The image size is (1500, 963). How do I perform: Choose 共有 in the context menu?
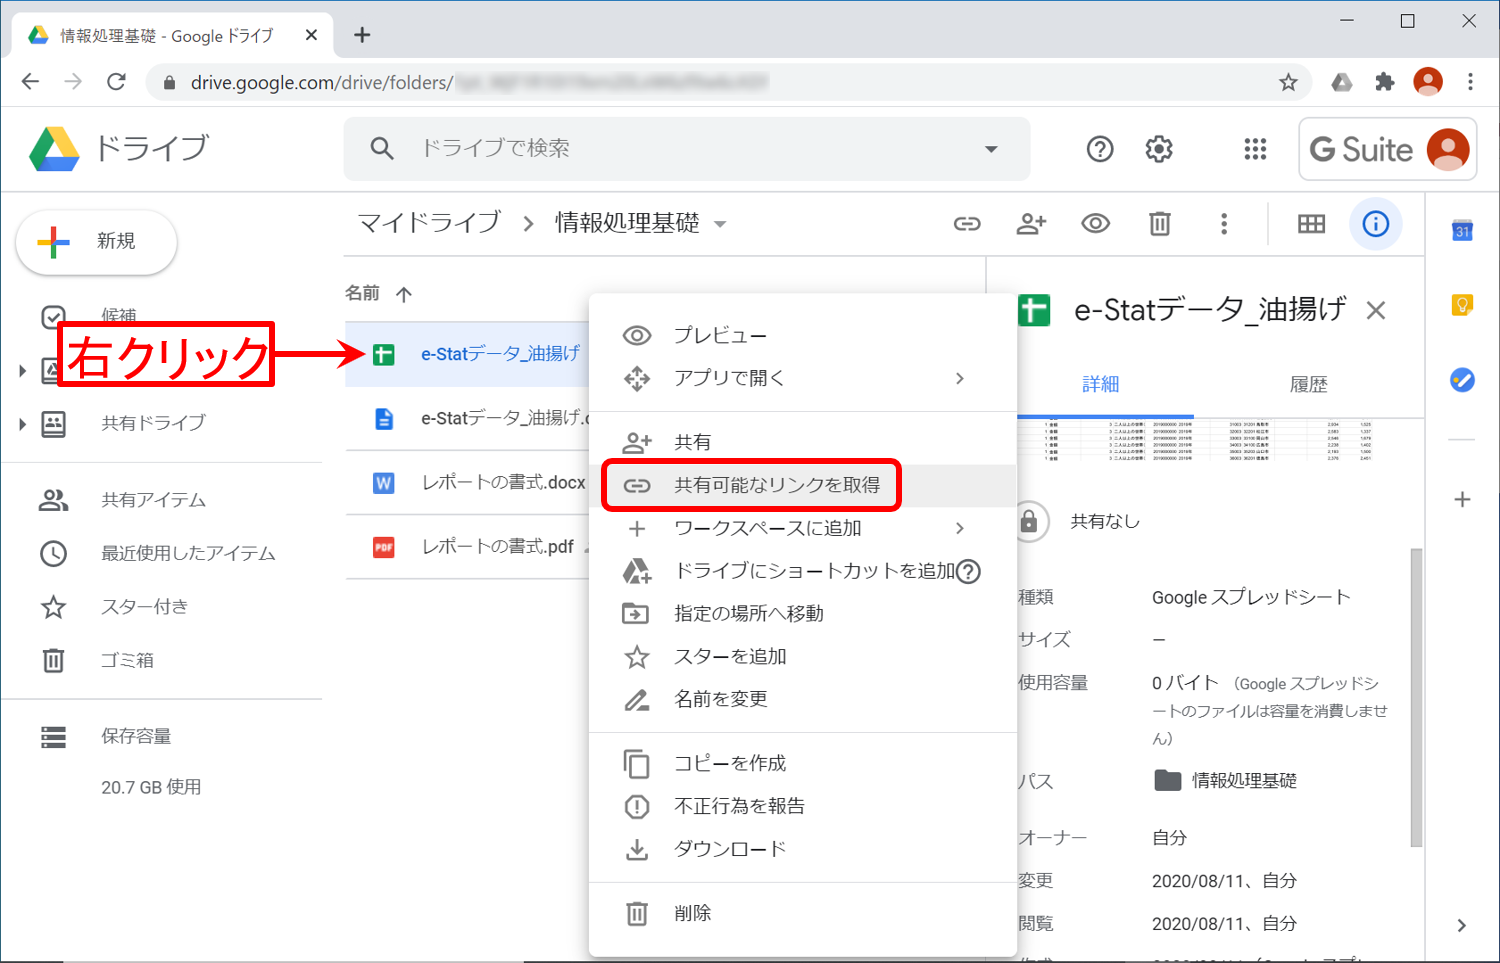pyautogui.click(x=803, y=442)
